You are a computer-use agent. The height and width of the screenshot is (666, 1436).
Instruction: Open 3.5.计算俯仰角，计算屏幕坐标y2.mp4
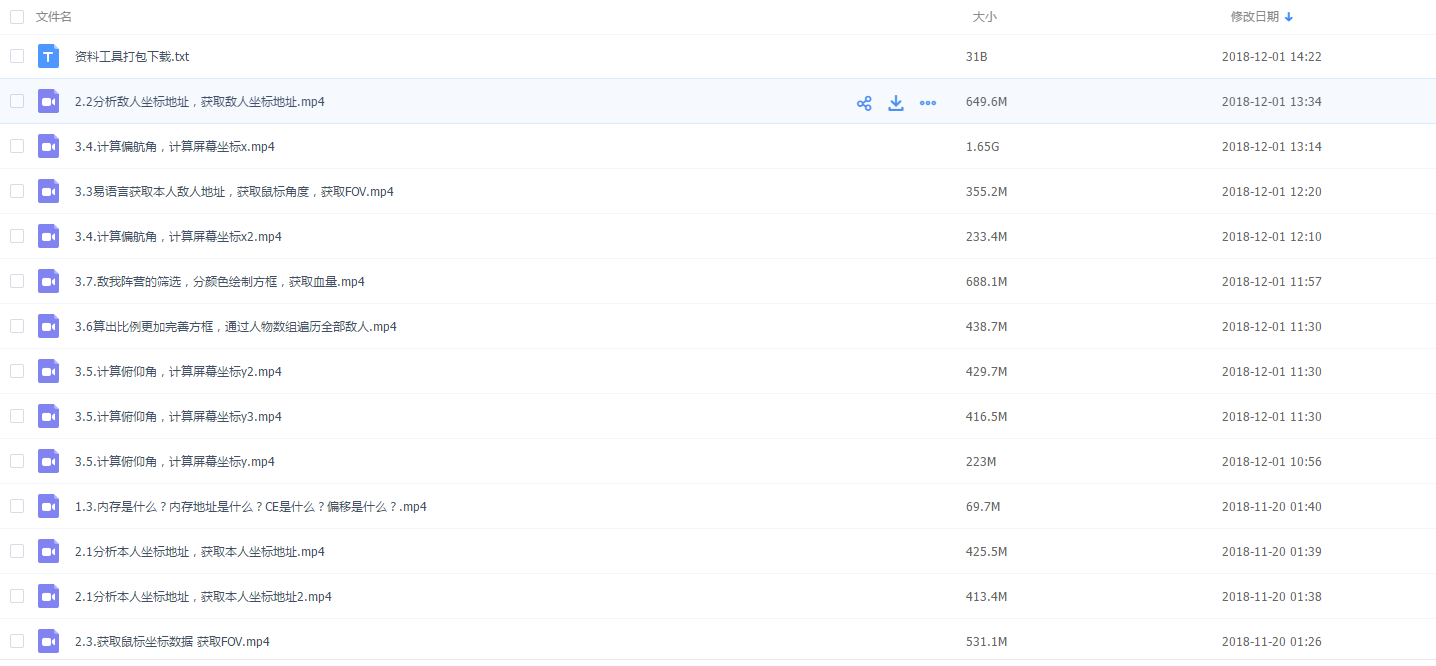click(178, 372)
